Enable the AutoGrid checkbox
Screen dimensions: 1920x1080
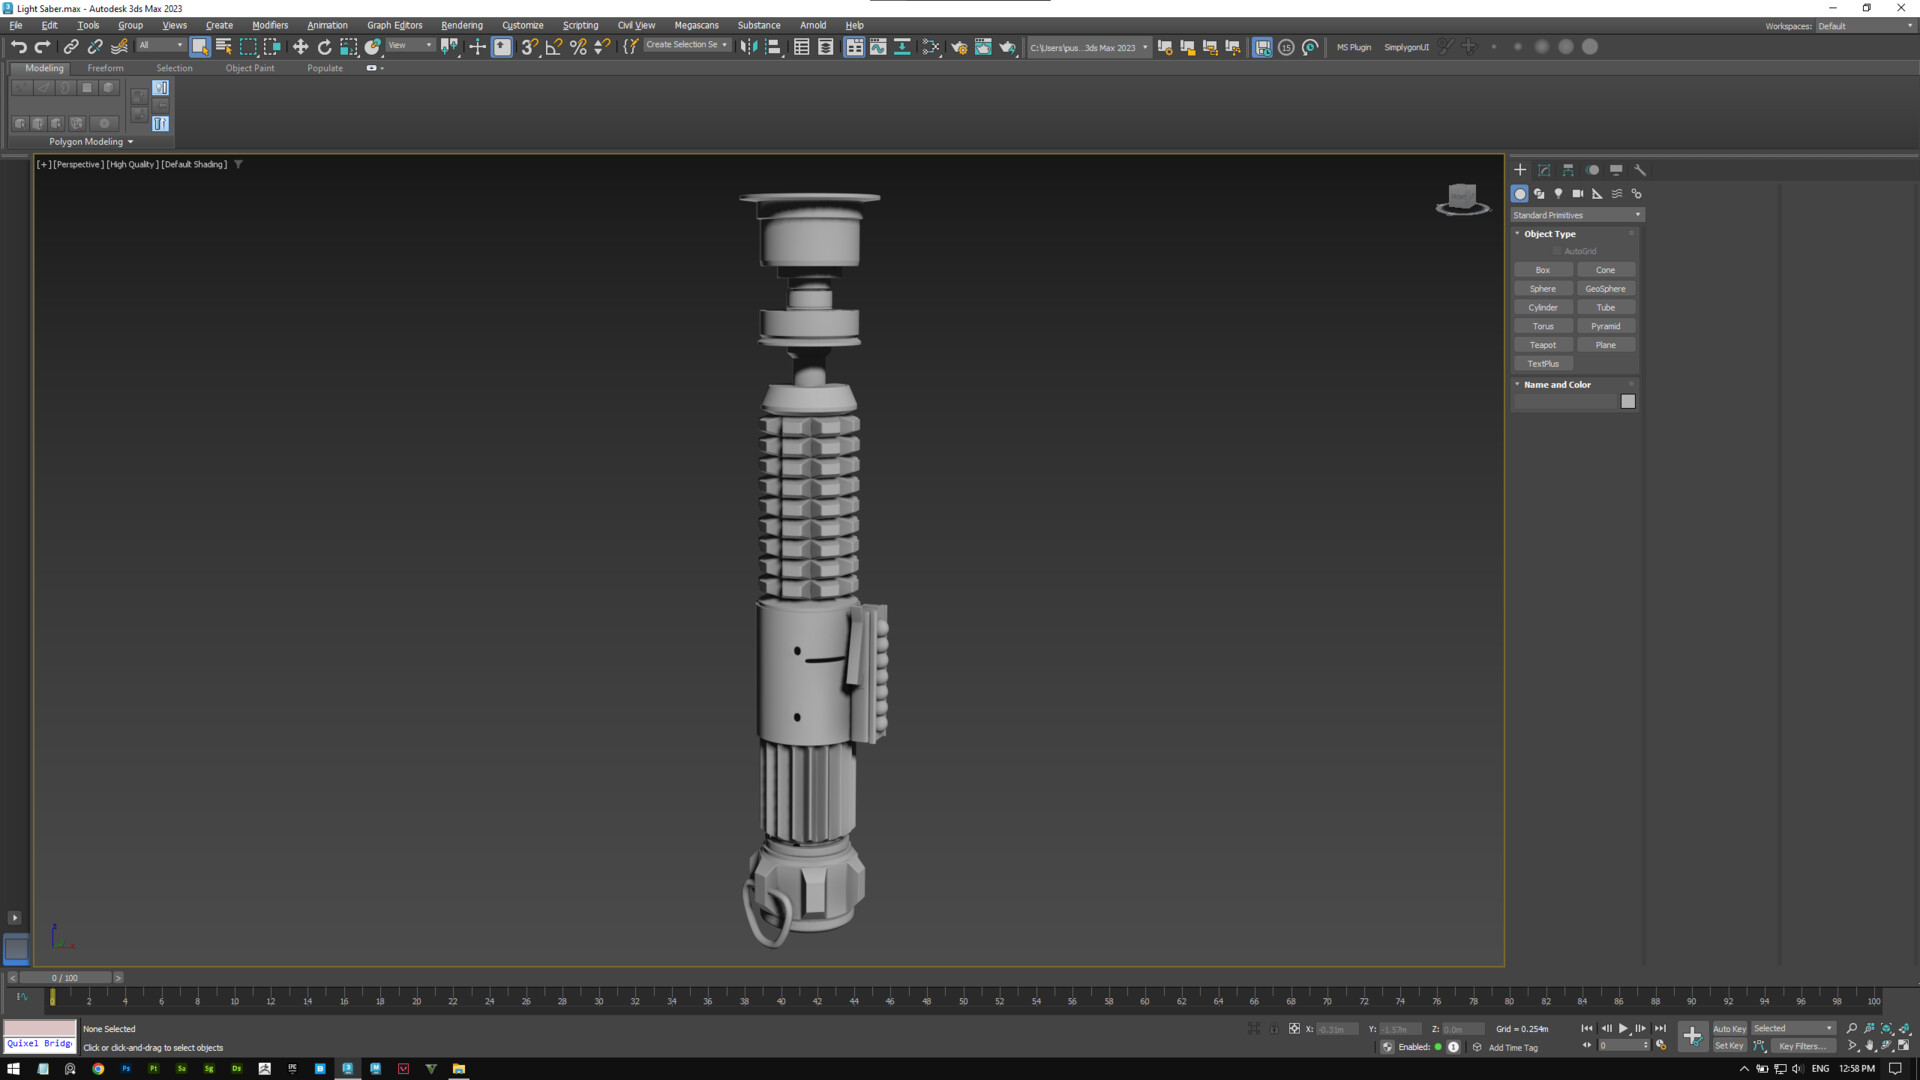1557,251
